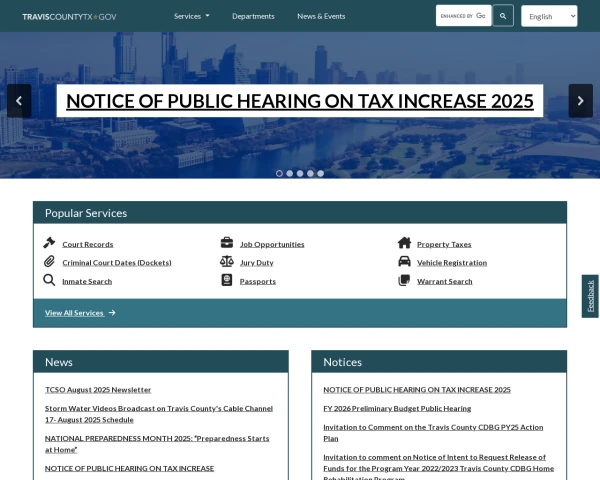Open the News & Events menu item
Viewport: 600px width, 480px height.
[321, 16]
